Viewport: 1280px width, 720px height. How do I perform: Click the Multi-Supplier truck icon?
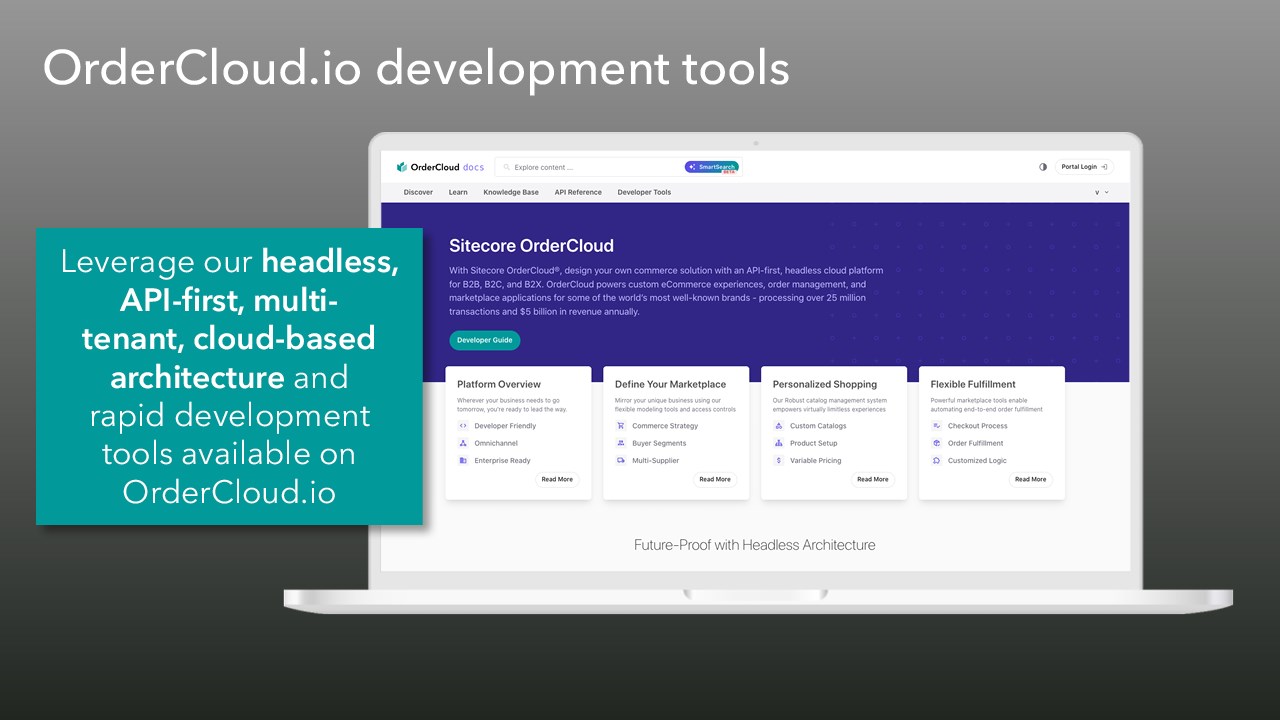[621, 461]
